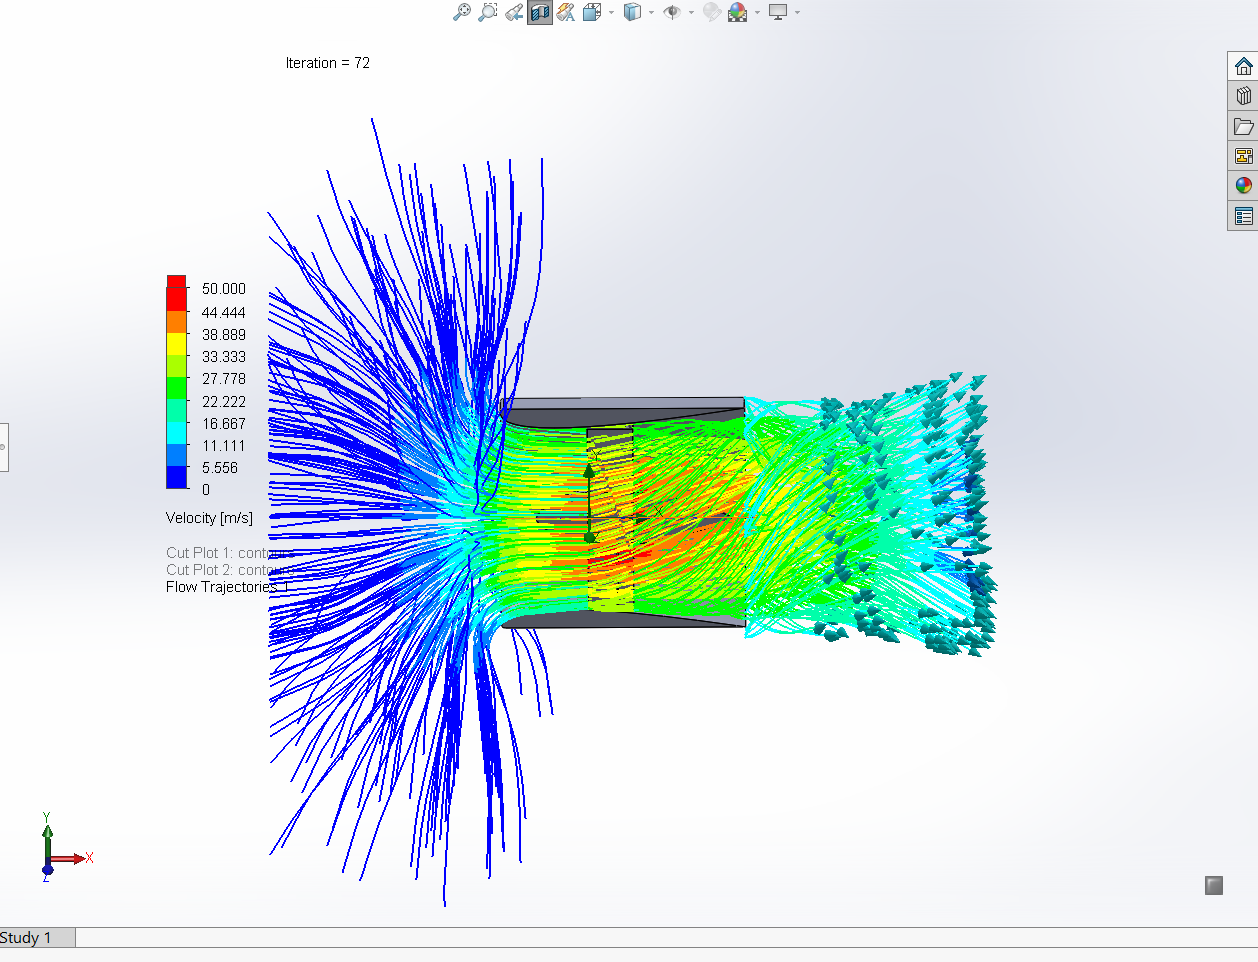Image resolution: width=1258 pixels, height=962 pixels.
Task: Open the Custom Properties task pane tab
Action: pos(1243,216)
